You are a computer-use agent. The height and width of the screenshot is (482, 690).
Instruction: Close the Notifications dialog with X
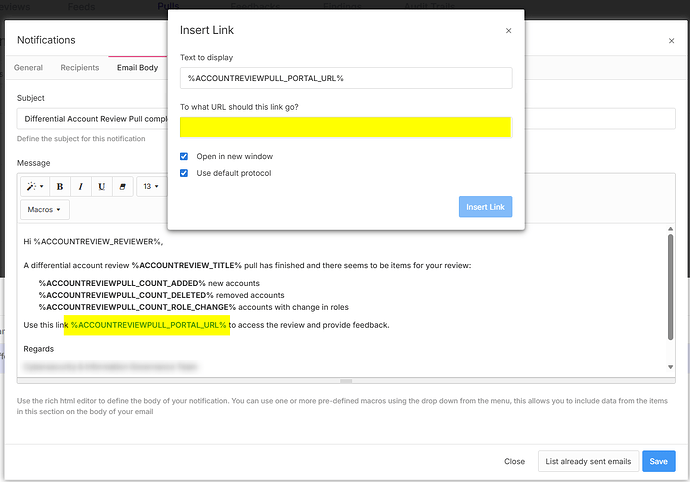click(671, 40)
